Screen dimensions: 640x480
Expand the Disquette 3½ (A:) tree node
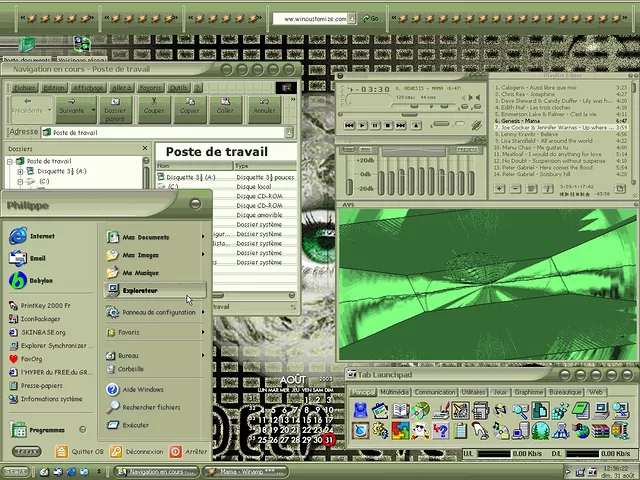[x=20, y=172]
